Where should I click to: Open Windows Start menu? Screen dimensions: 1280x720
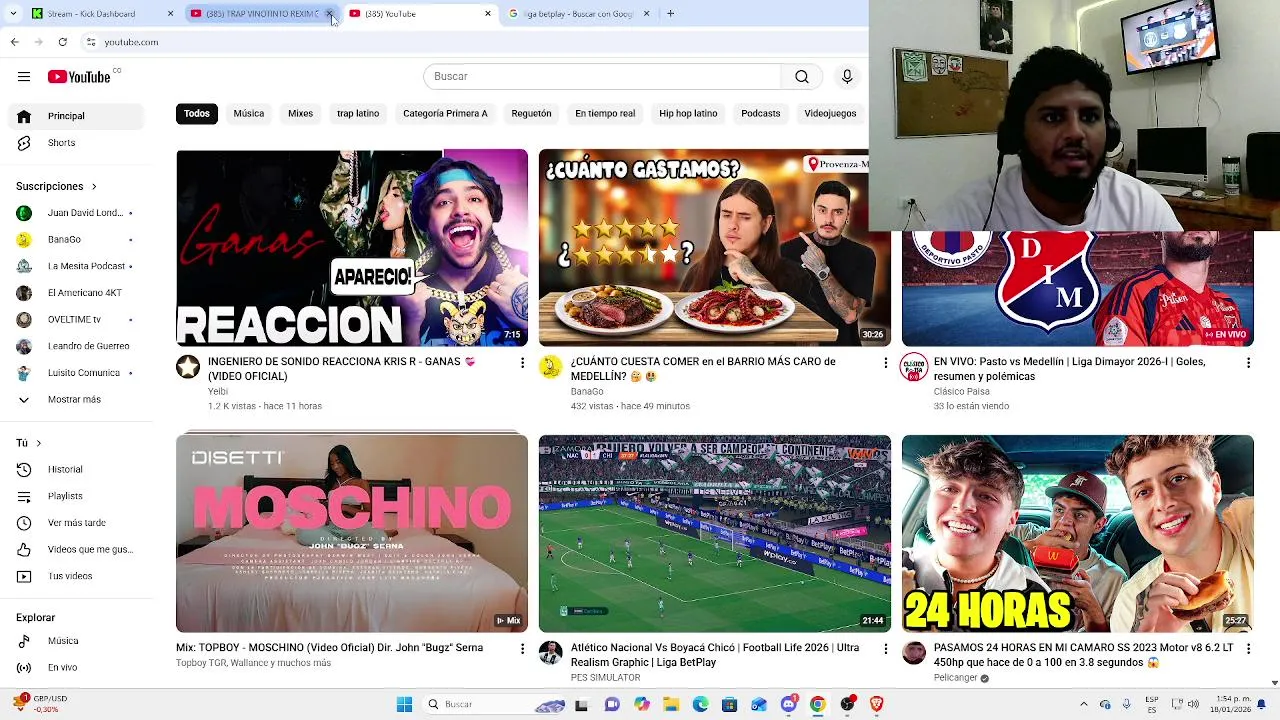404,704
